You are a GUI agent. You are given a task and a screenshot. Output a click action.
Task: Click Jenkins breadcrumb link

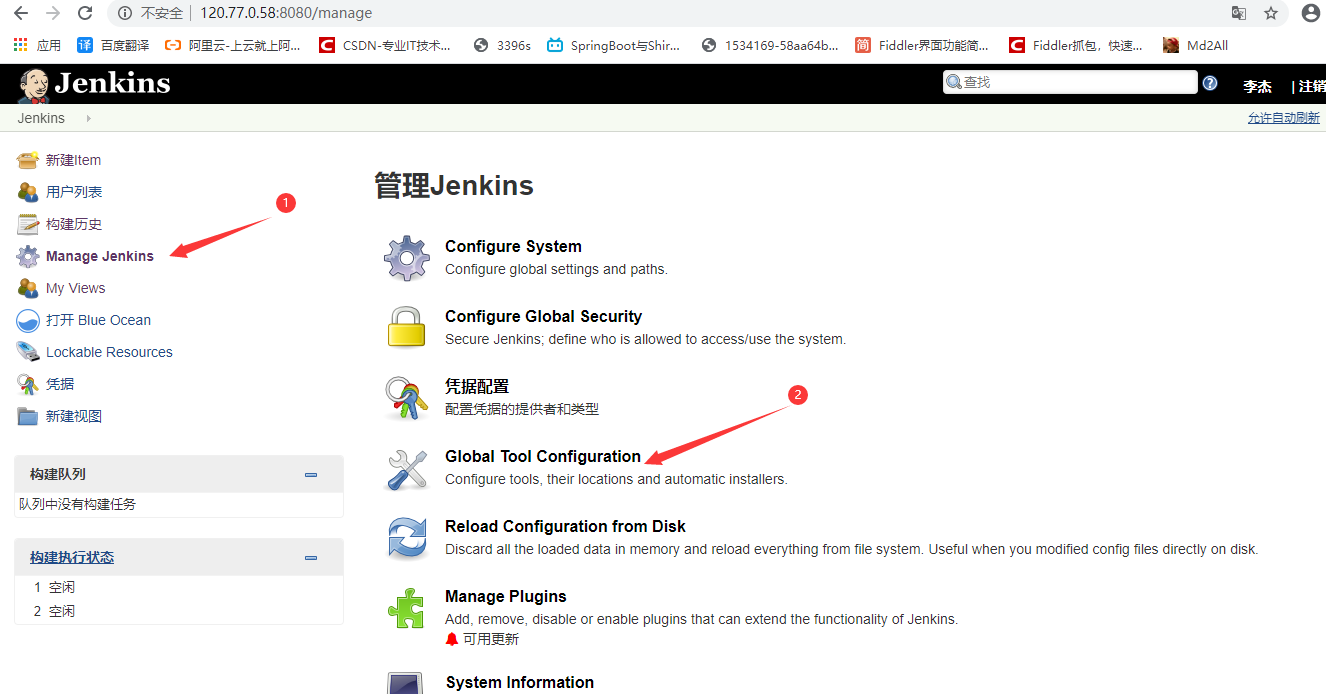point(41,118)
